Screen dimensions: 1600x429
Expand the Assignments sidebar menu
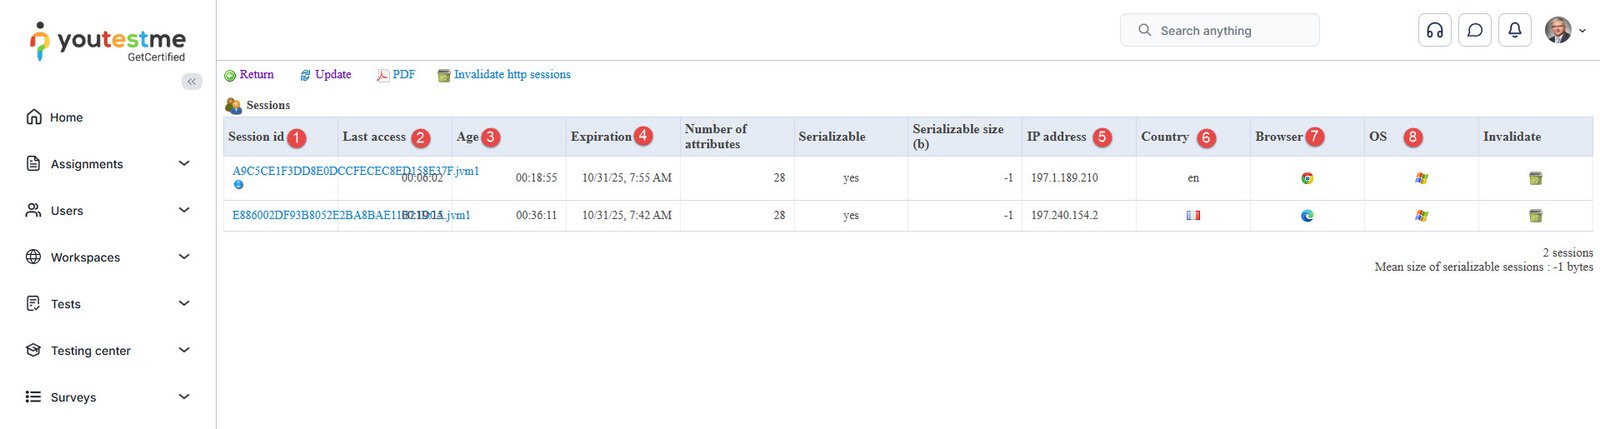[x=107, y=164]
